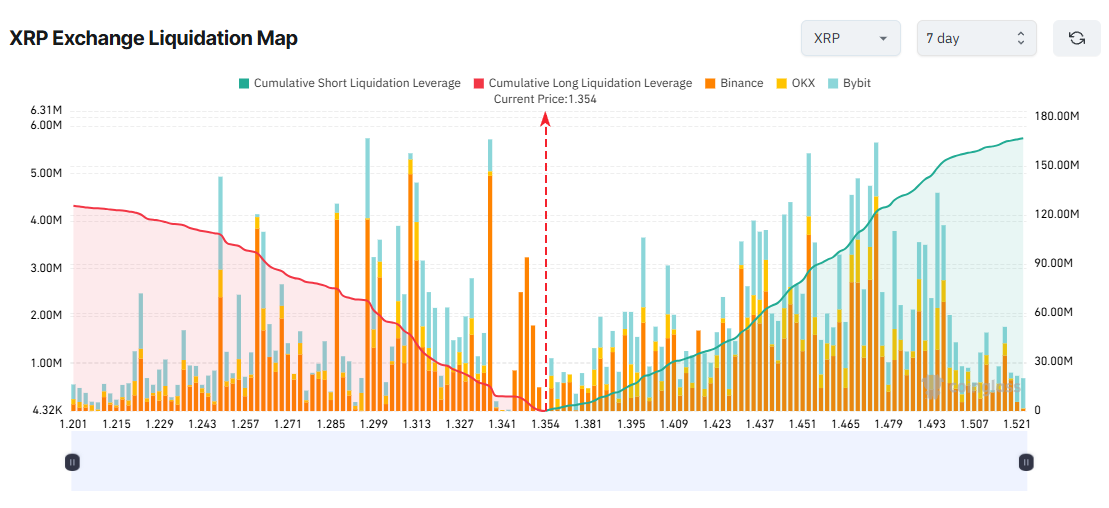Click the right range slider handle
This screenshot has width=1109, height=508.
1026,462
